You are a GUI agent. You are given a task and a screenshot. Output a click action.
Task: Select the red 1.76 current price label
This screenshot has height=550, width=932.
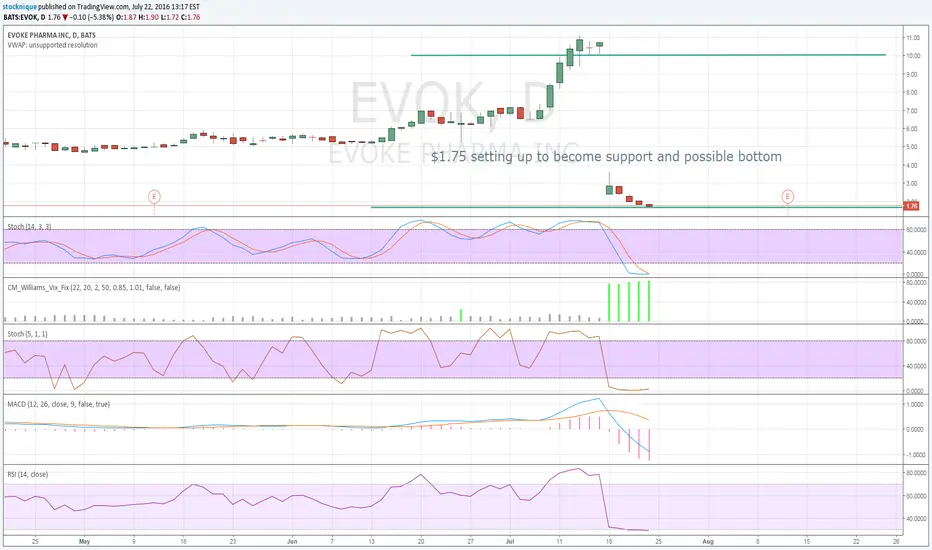(911, 206)
